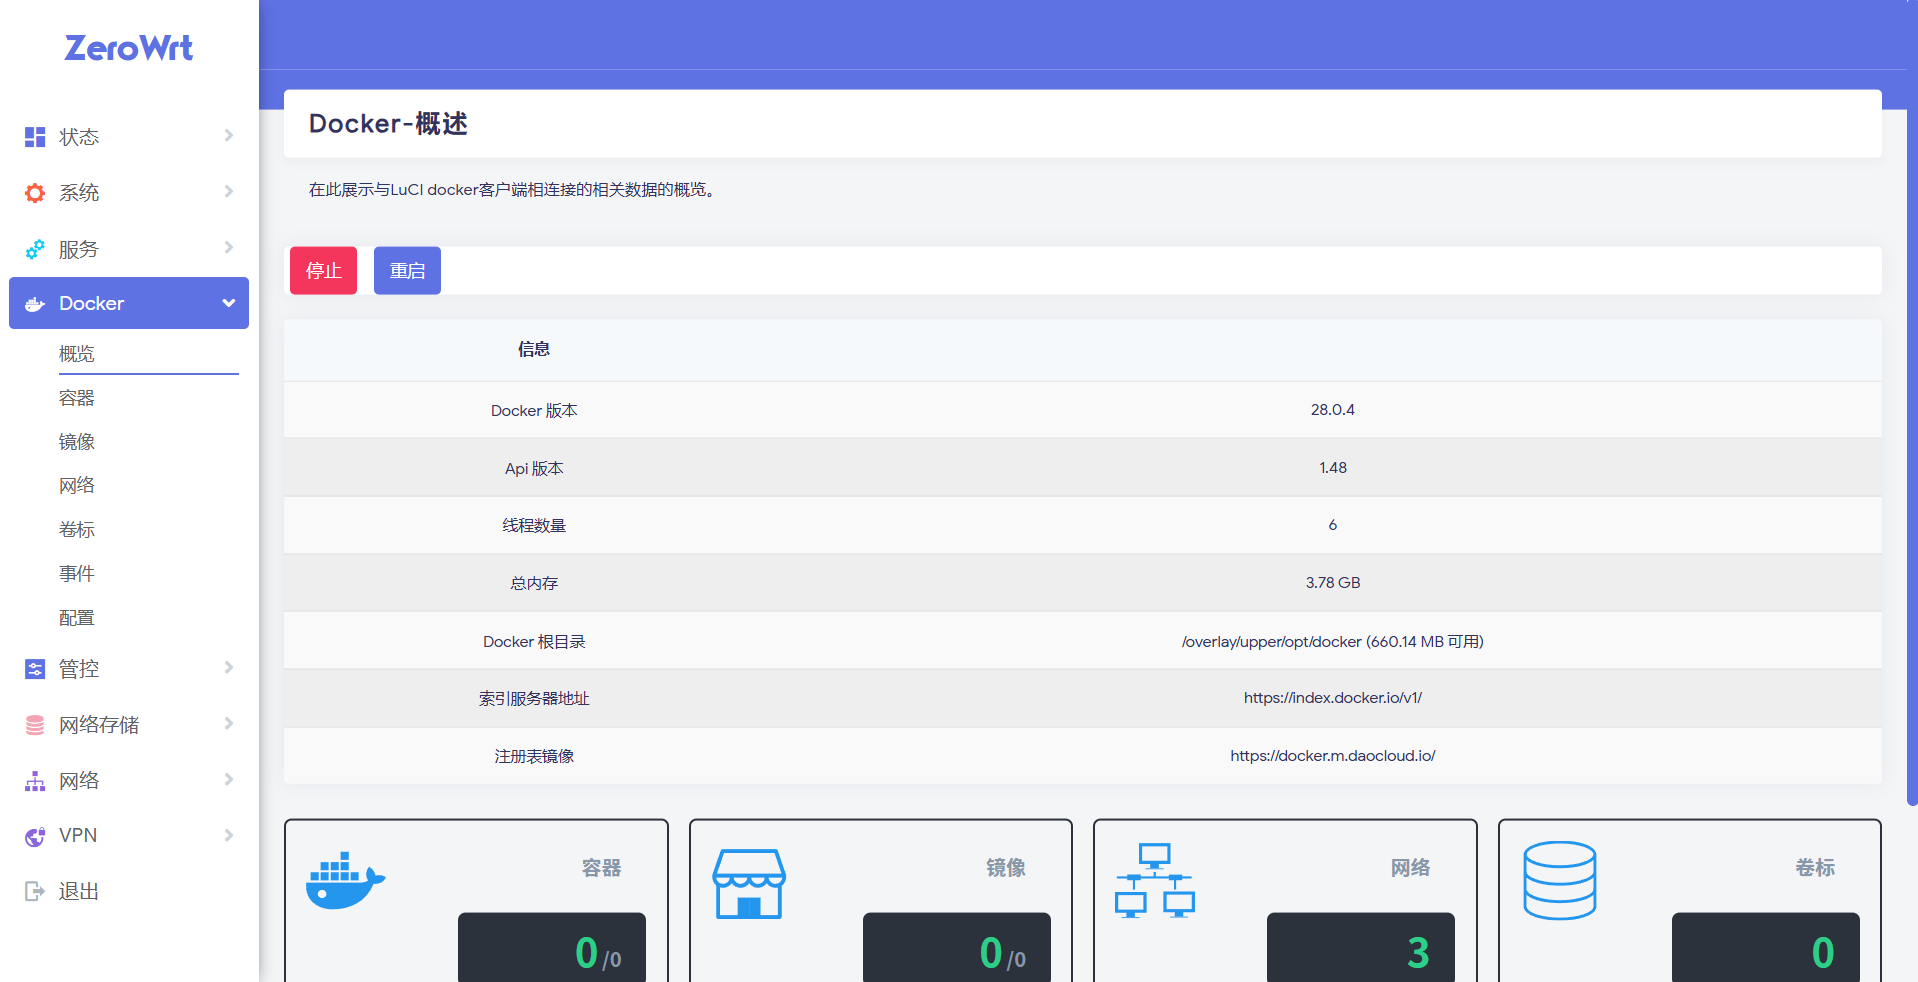Click the 服务 gears icon
The height and width of the screenshot is (982, 1918).
(35, 249)
